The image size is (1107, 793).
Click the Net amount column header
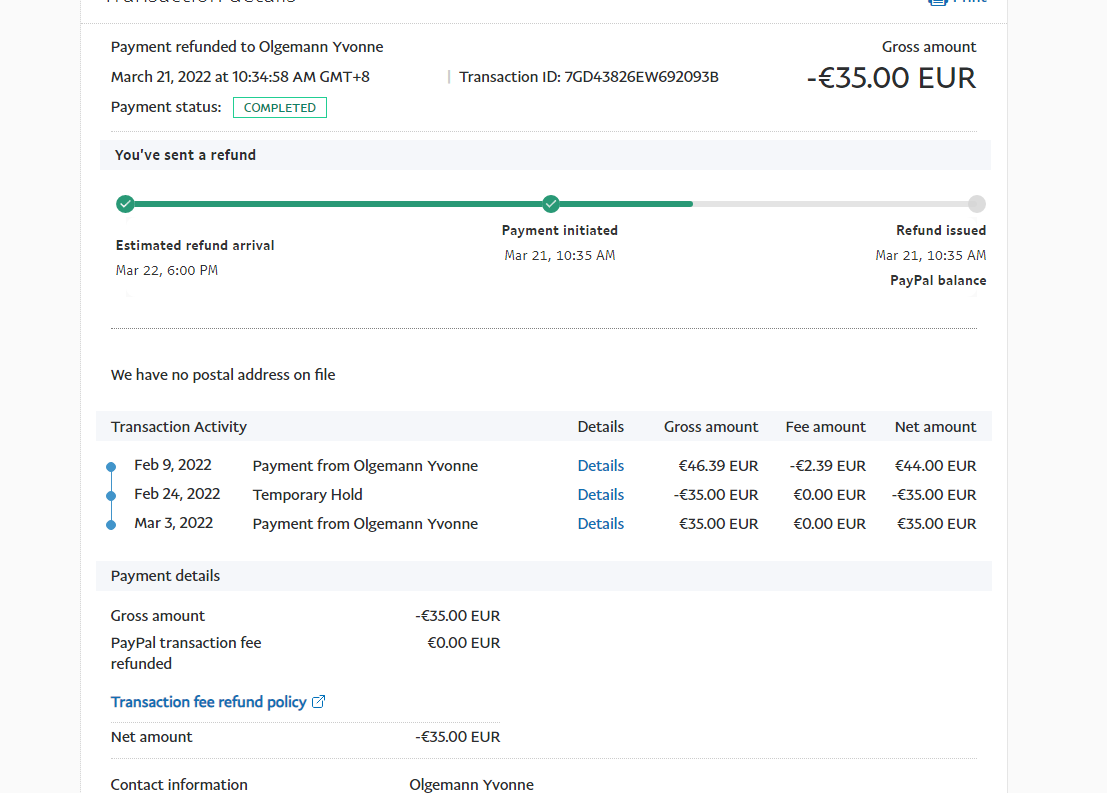(x=935, y=427)
